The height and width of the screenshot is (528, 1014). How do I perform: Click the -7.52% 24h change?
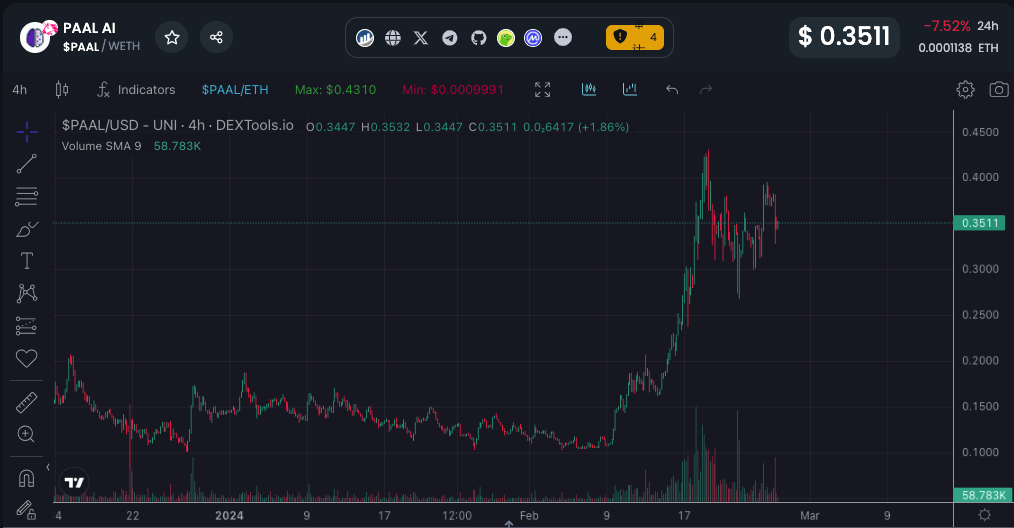click(x=947, y=27)
